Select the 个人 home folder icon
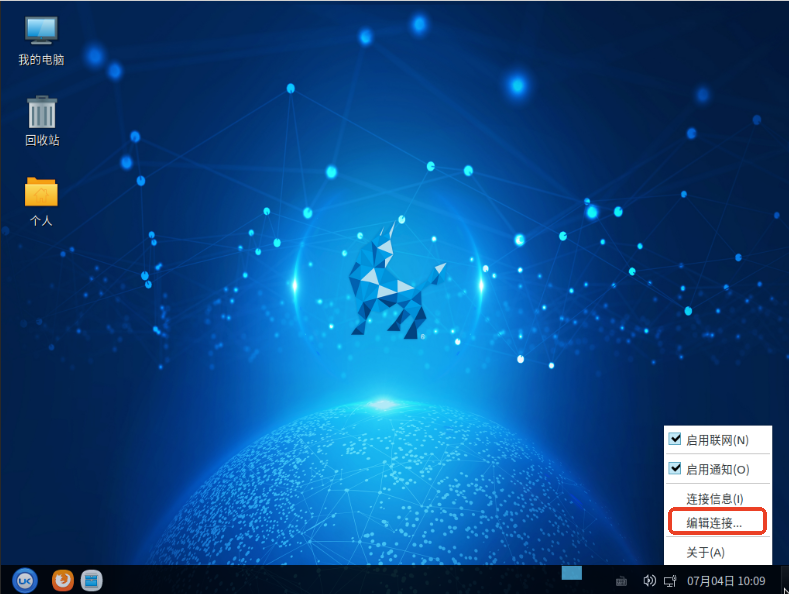This screenshot has height=594, width=789. pyautogui.click(x=41, y=201)
